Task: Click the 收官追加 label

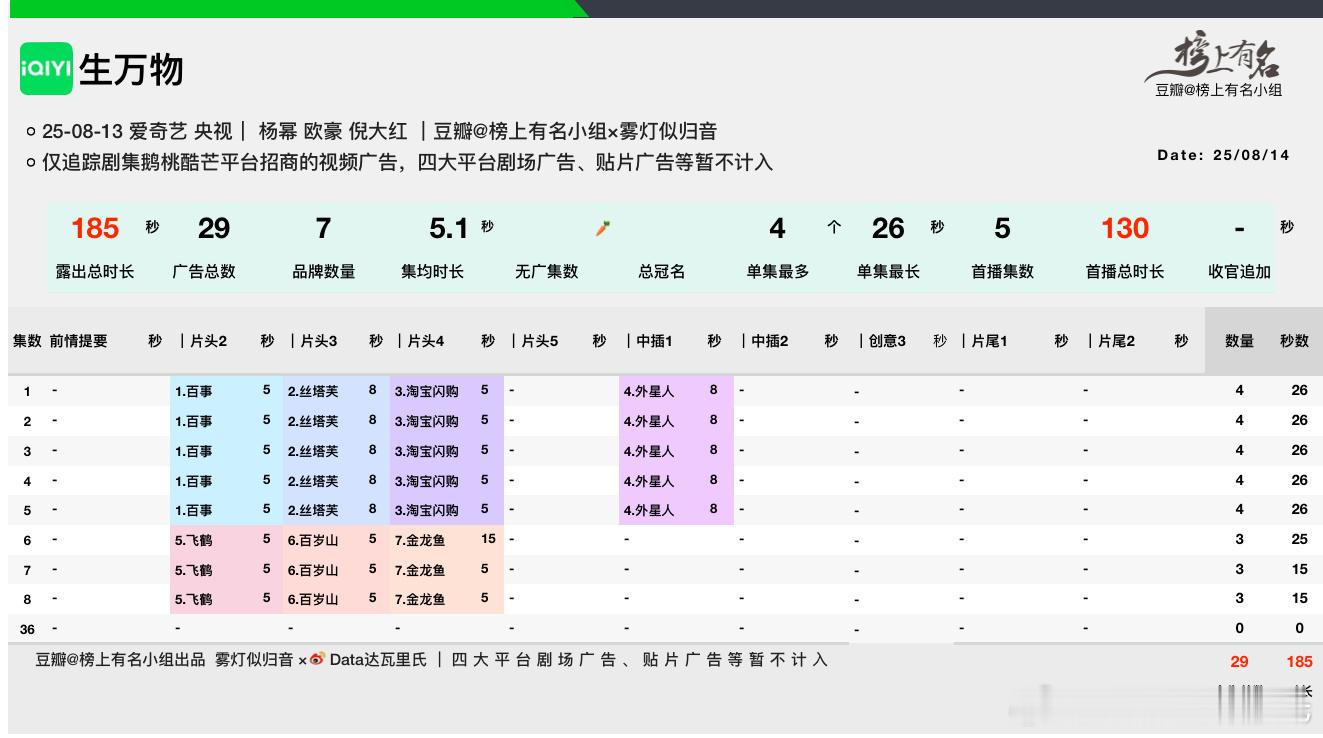Action: pyautogui.click(x=1240, y=272)
